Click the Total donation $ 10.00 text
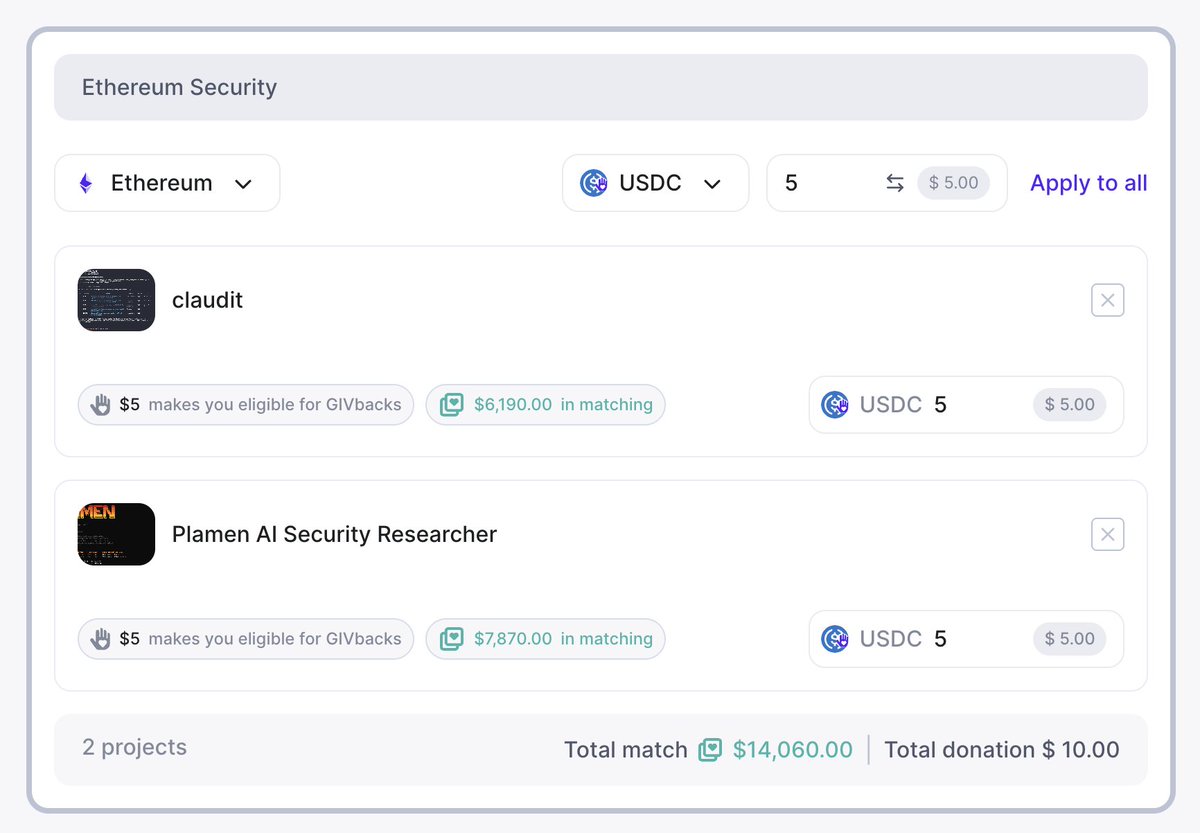 1002,750
